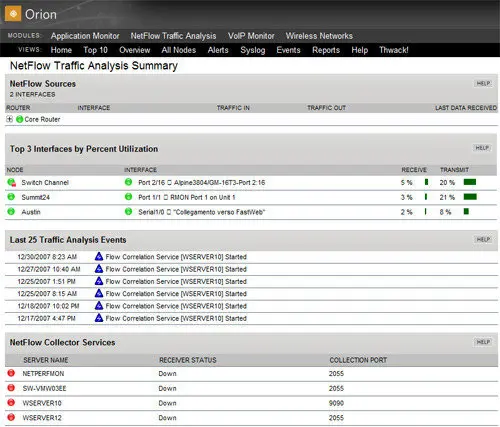Open the Summit24 node link
Viewport: 500px width, 427px height.
(x=35, y=197)
